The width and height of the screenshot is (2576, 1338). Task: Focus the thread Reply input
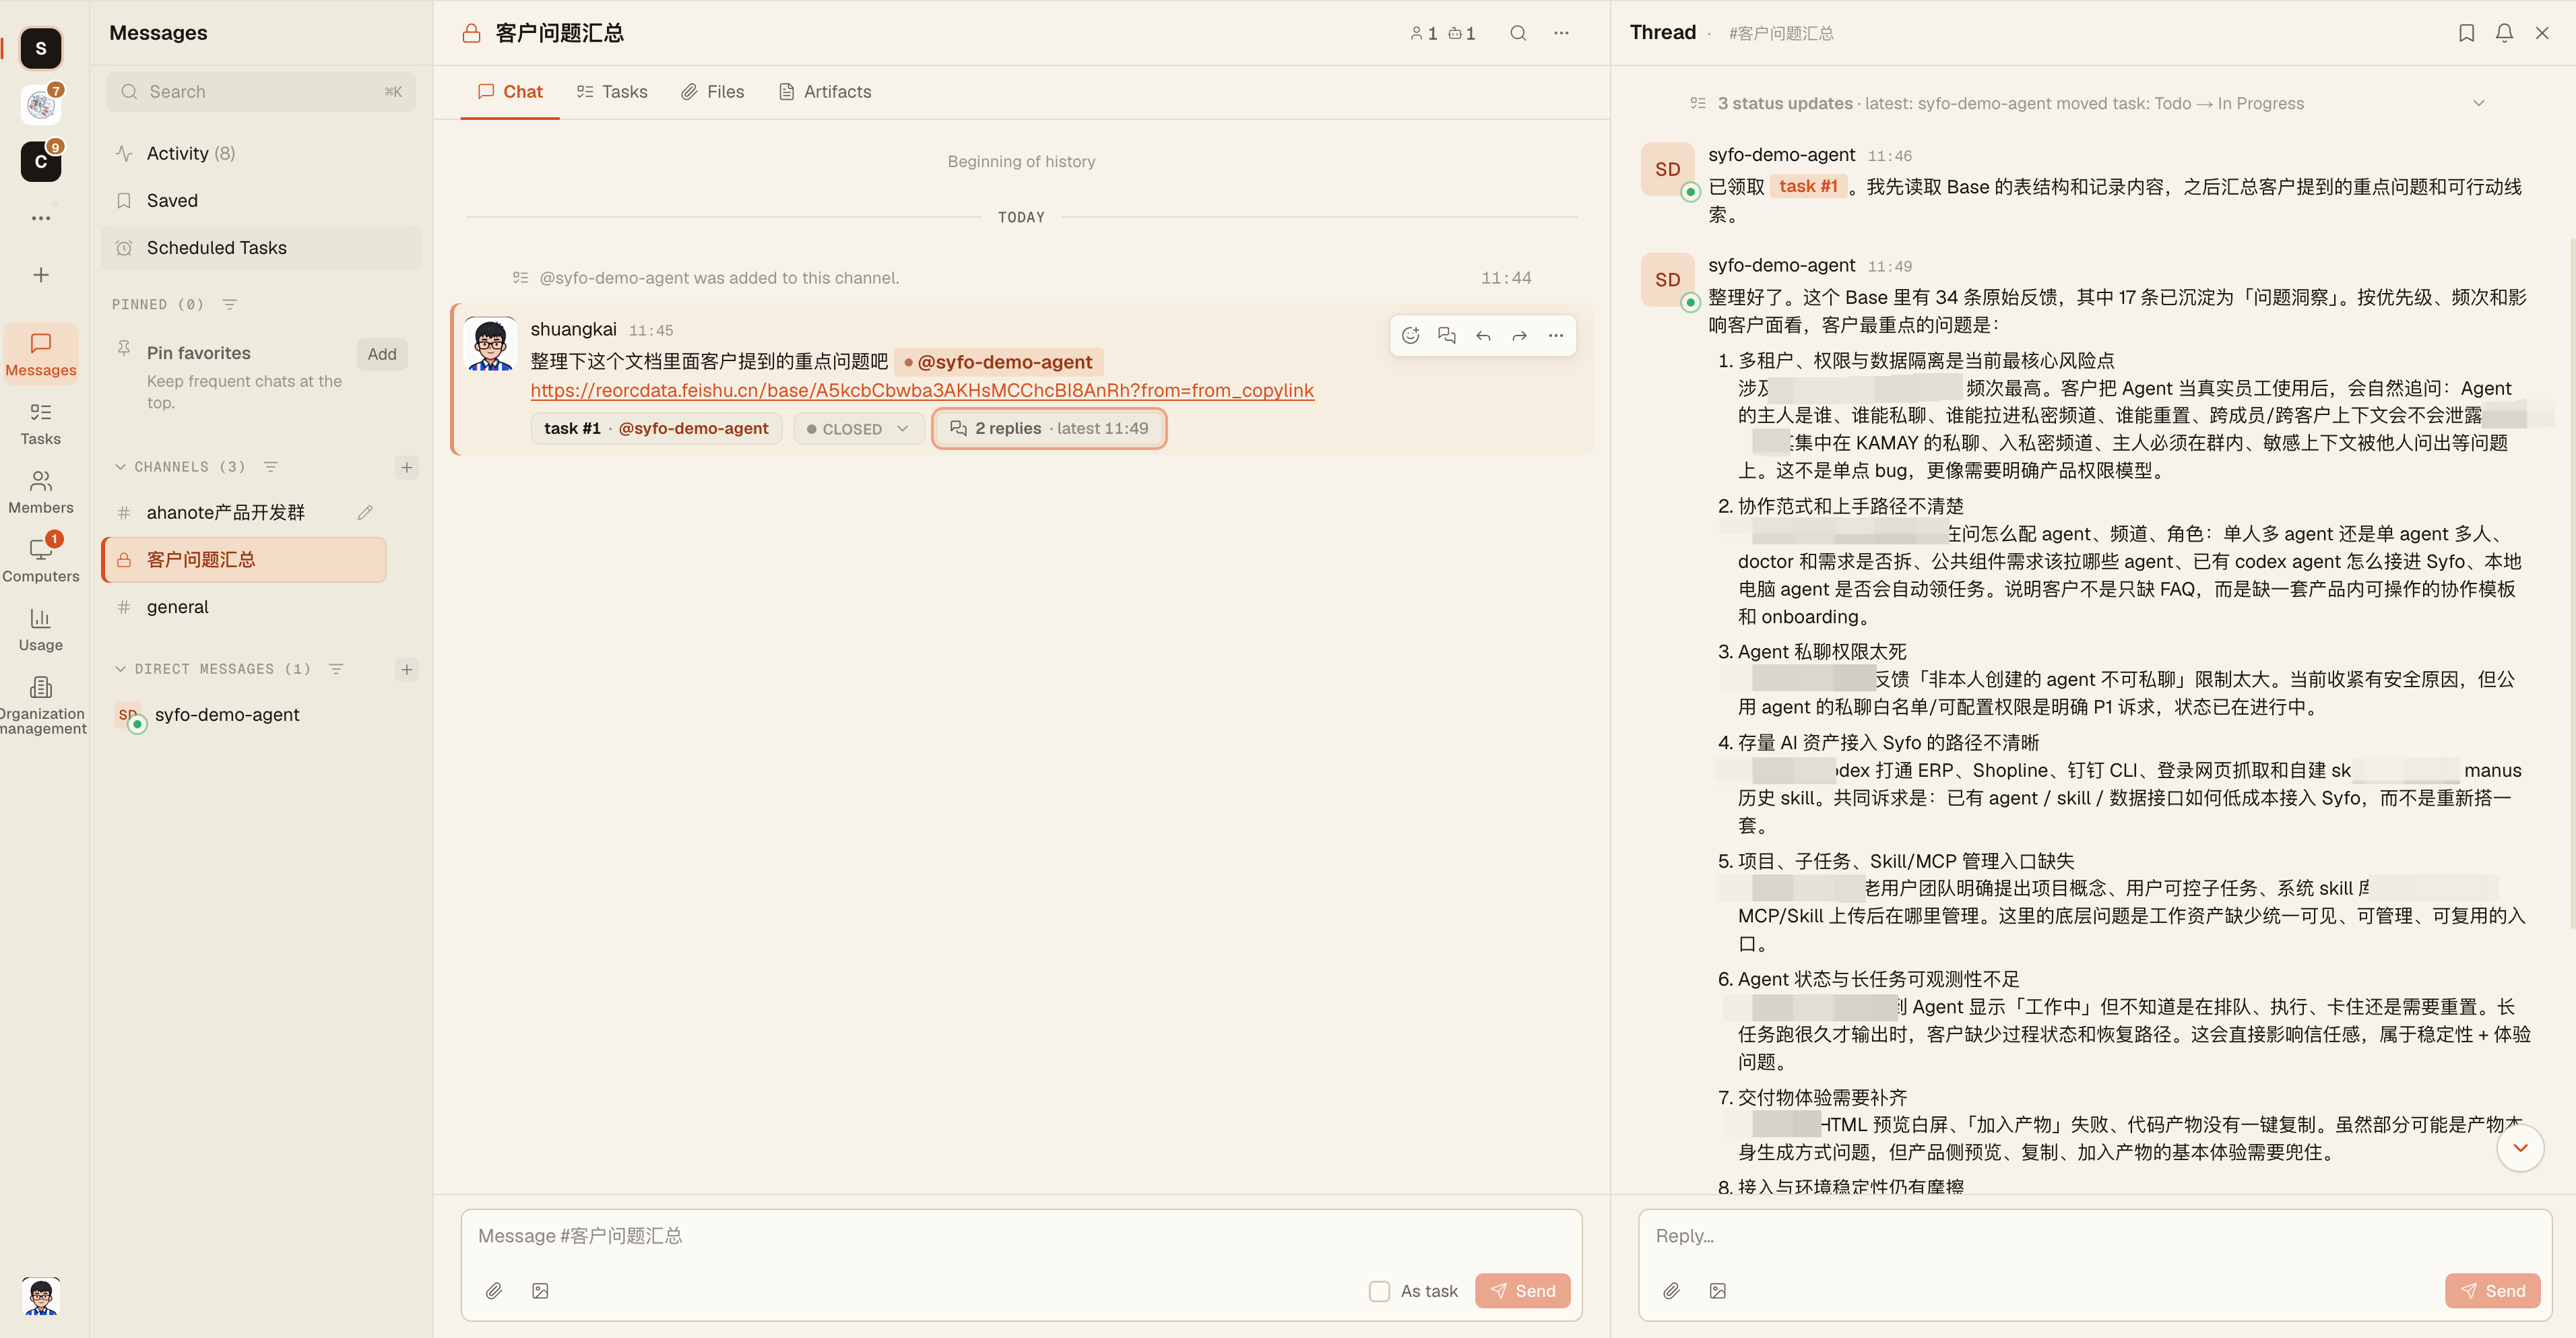(x=2095, y=1236)
